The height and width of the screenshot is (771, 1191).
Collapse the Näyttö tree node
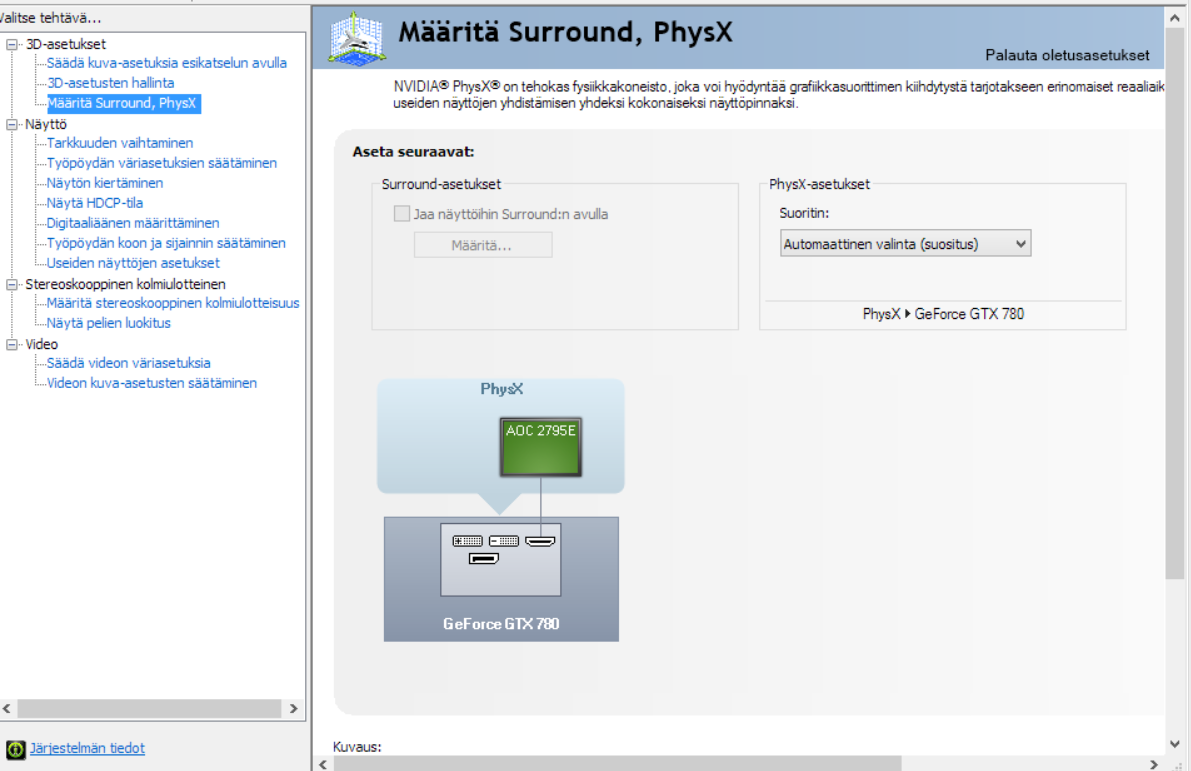point(12,125)
